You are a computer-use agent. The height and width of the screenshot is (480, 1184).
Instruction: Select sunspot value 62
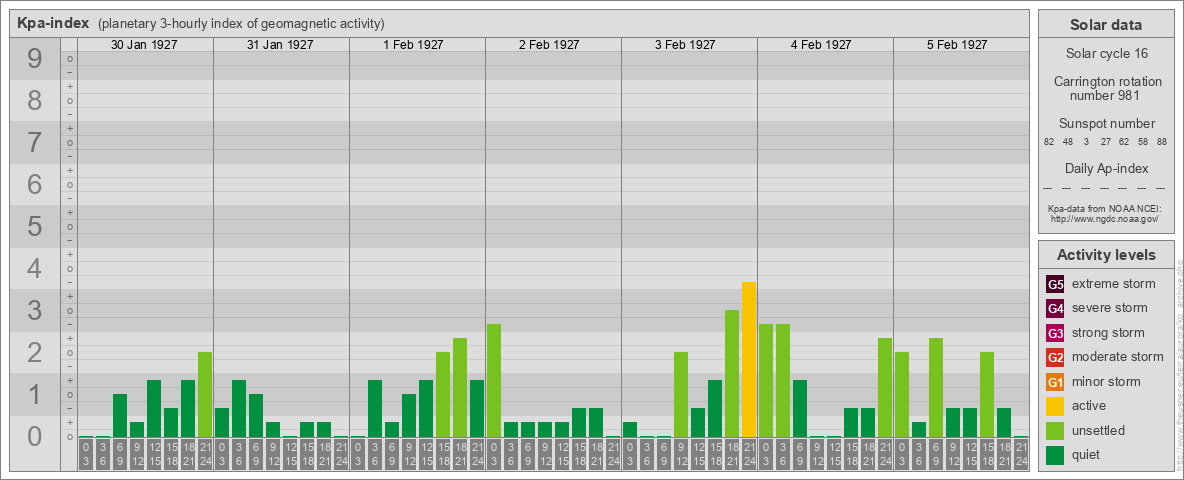[x=1124, y=142]
